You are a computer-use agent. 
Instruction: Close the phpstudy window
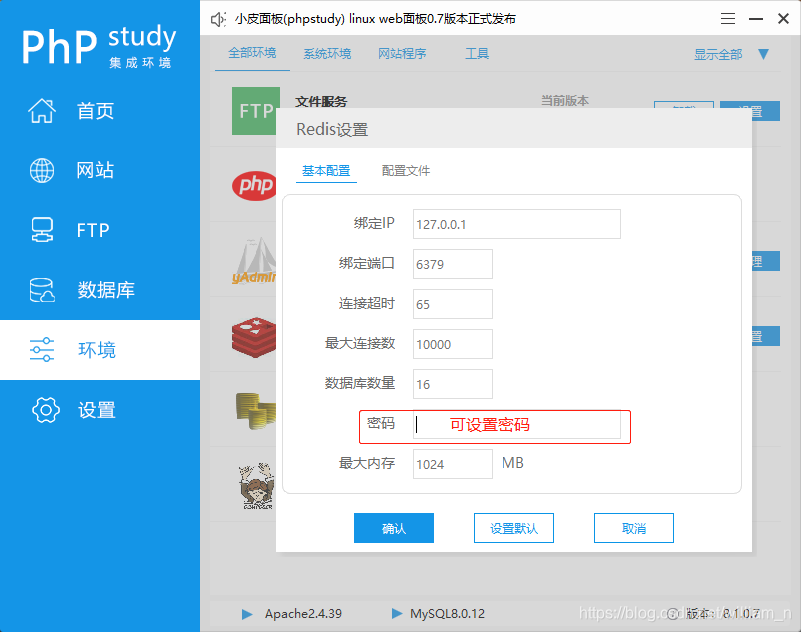coord(783,19)
